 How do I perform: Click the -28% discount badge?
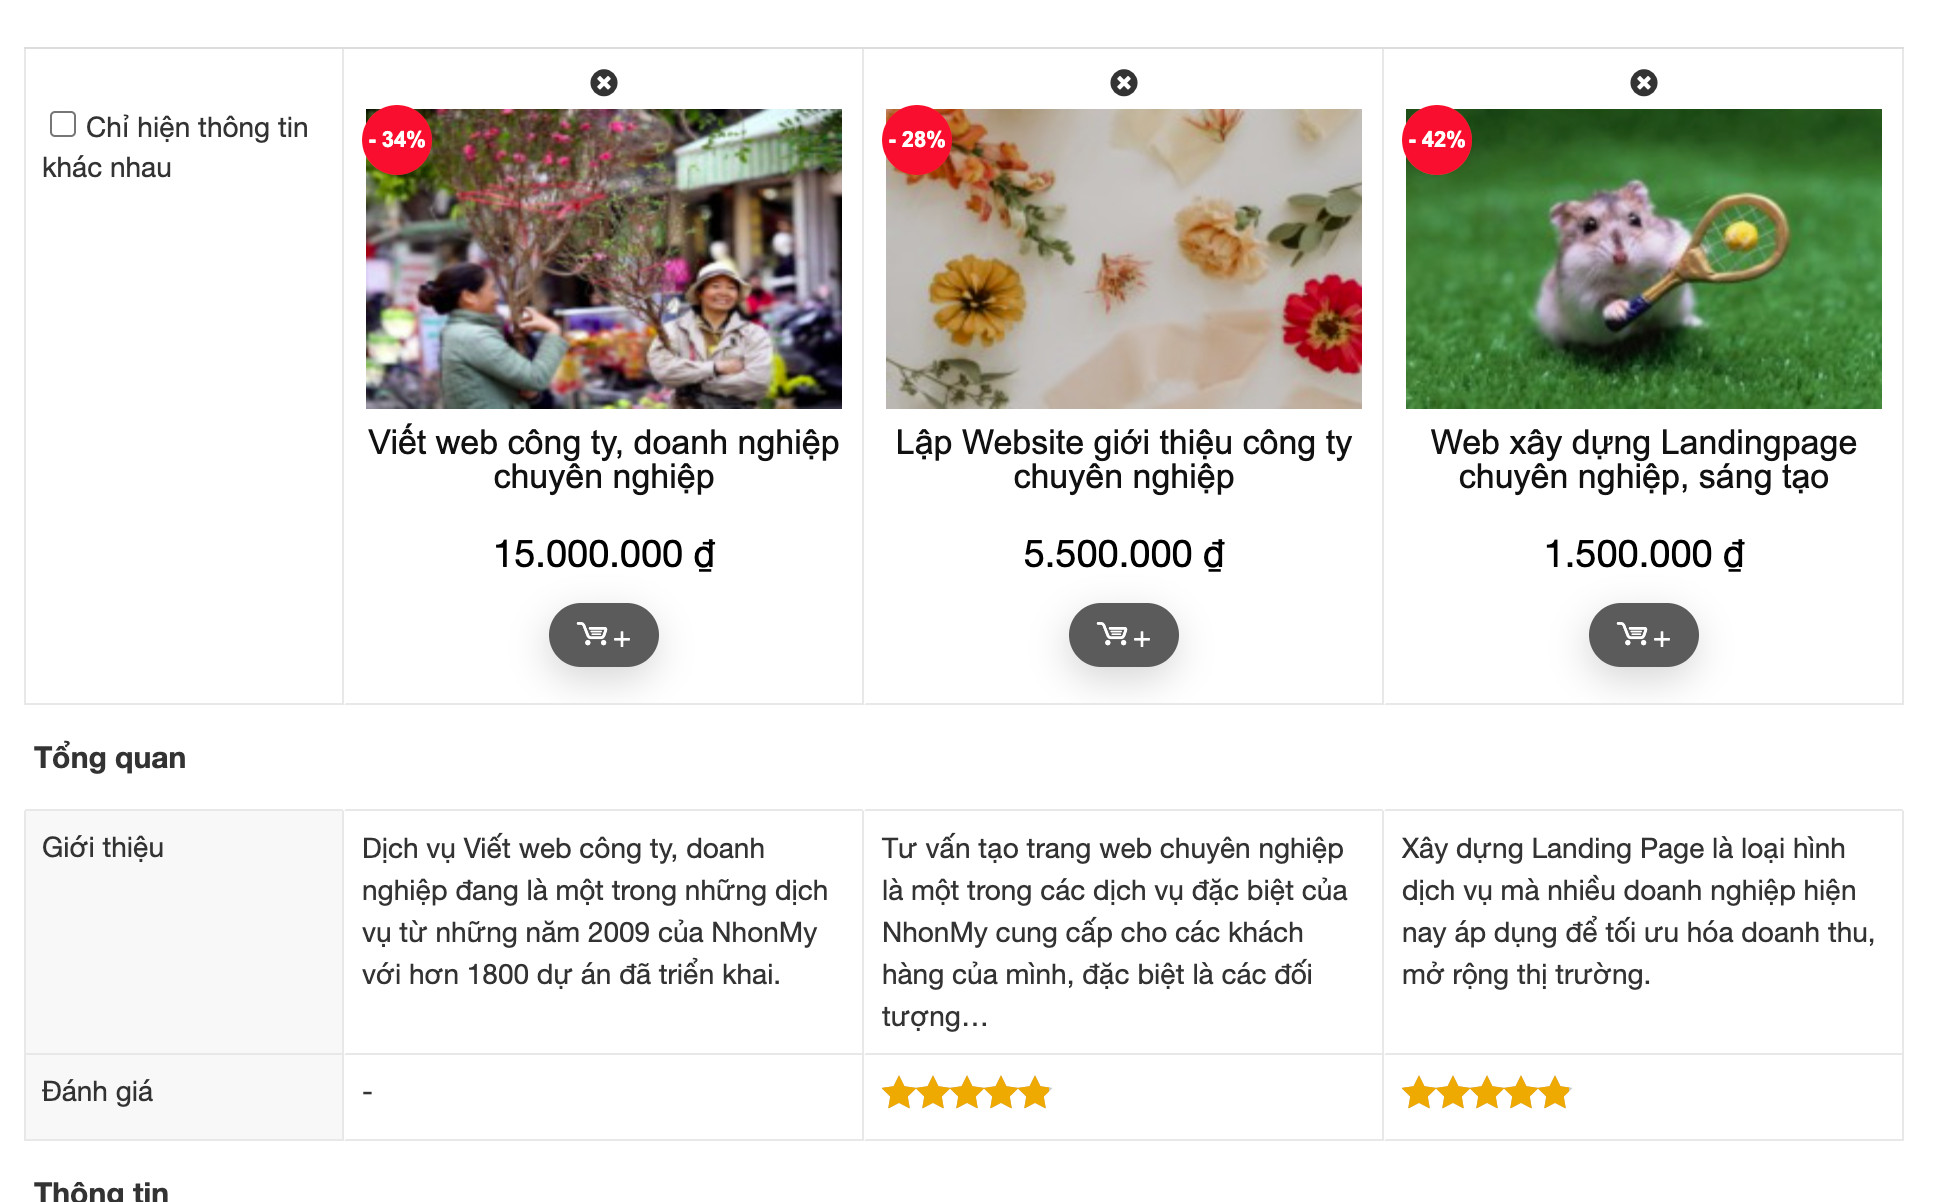917,140
